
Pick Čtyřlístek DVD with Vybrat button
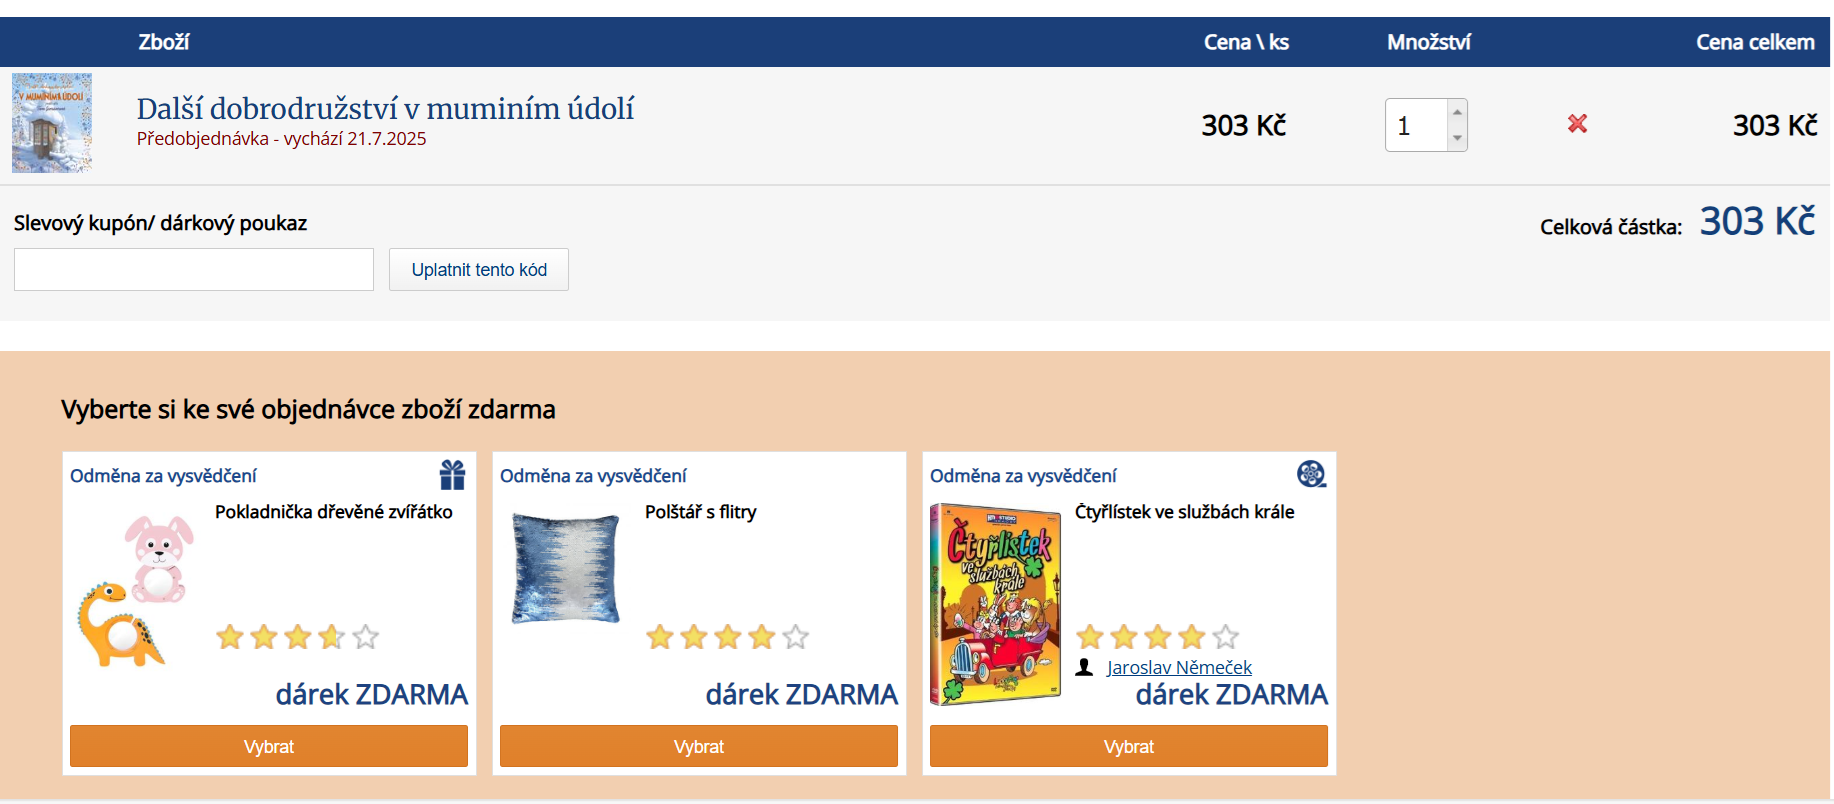pos(1129,747)
